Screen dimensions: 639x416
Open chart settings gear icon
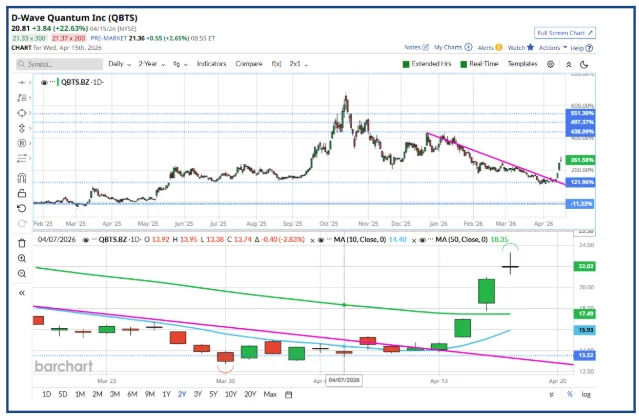[550, 64]
